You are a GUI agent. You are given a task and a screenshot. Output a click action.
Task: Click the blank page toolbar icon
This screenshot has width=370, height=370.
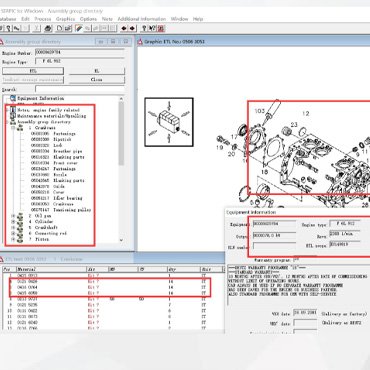pyautogui.click(x=59, y=28)
